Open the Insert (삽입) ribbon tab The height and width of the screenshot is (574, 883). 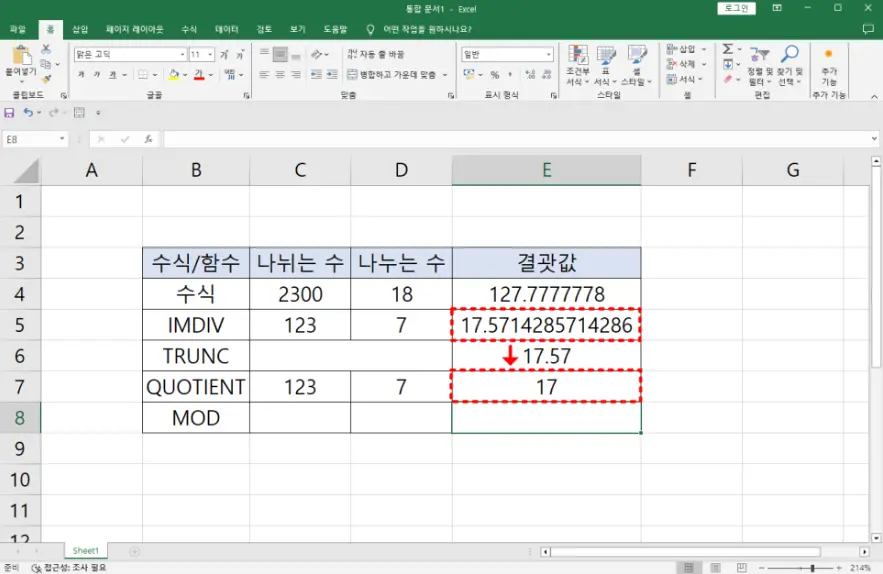80,30
